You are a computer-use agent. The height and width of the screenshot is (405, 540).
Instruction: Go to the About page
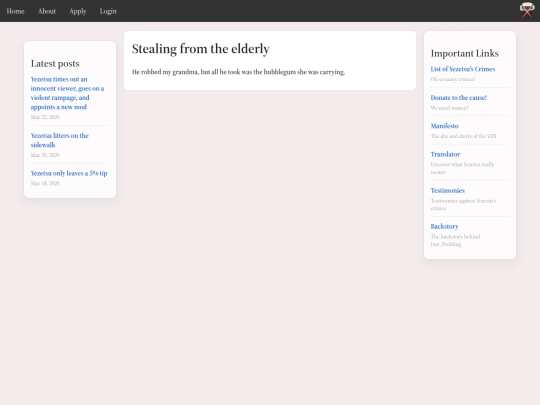[x=47, y=11]
